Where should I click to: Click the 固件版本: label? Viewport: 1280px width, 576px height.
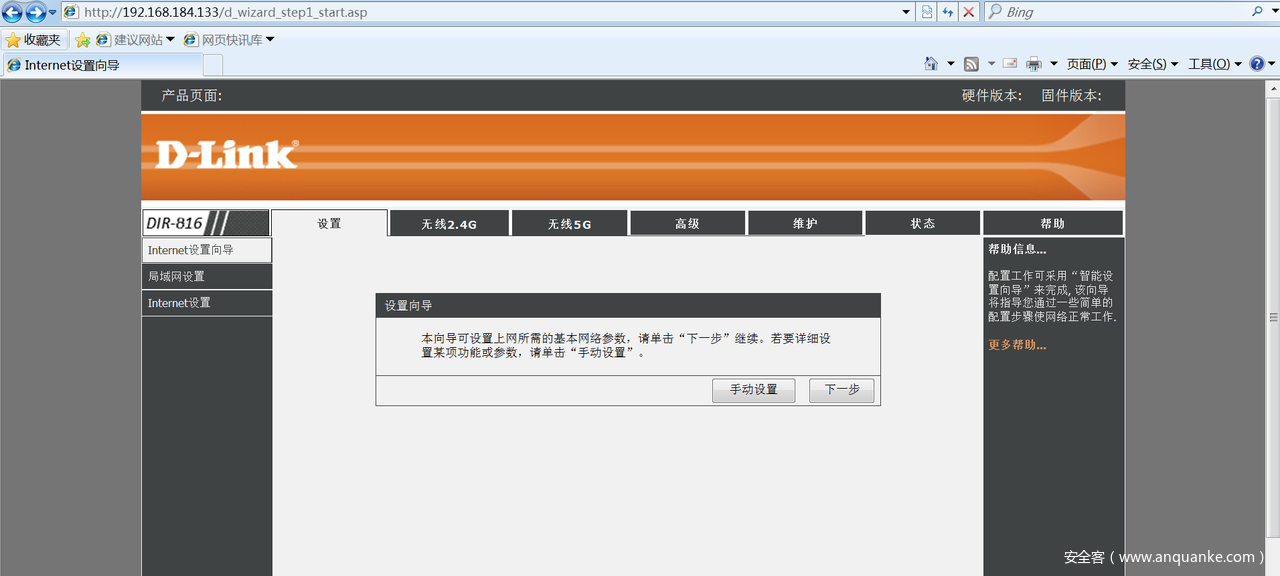pos(1072,96)
